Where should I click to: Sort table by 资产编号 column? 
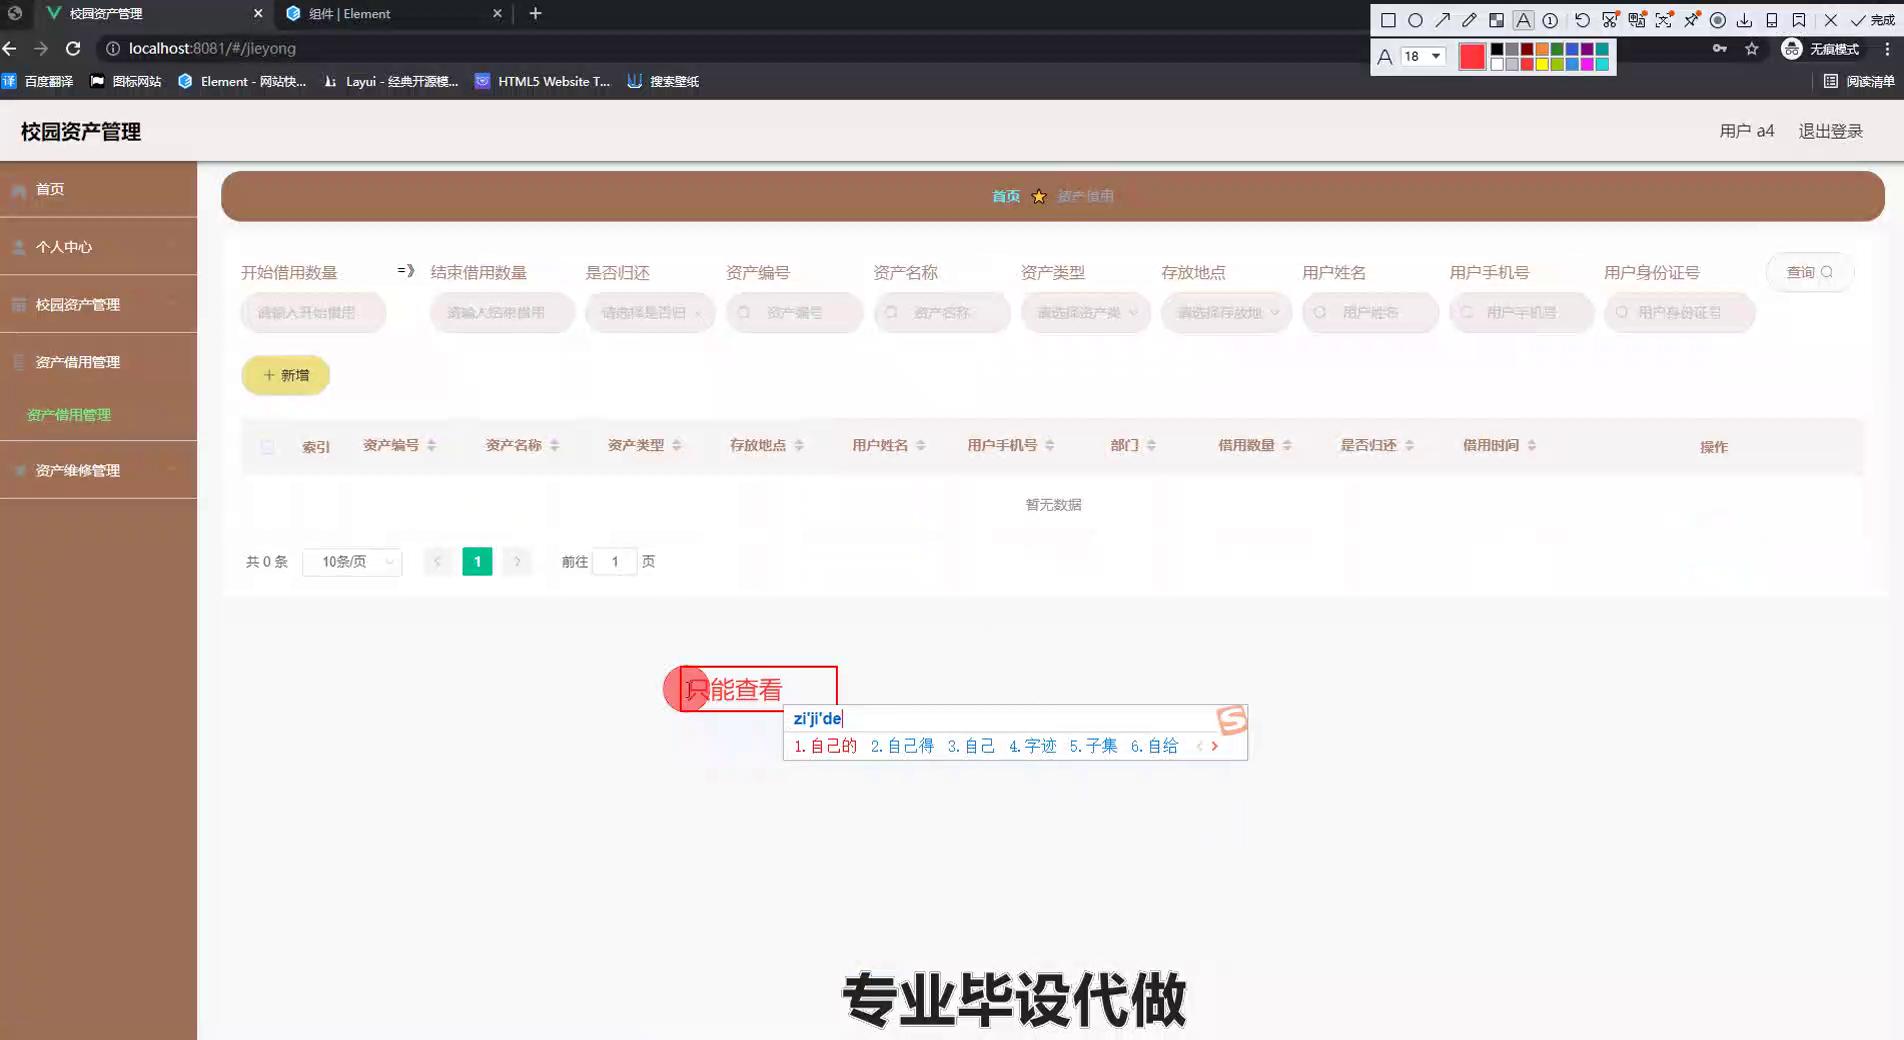pos(431,445)
